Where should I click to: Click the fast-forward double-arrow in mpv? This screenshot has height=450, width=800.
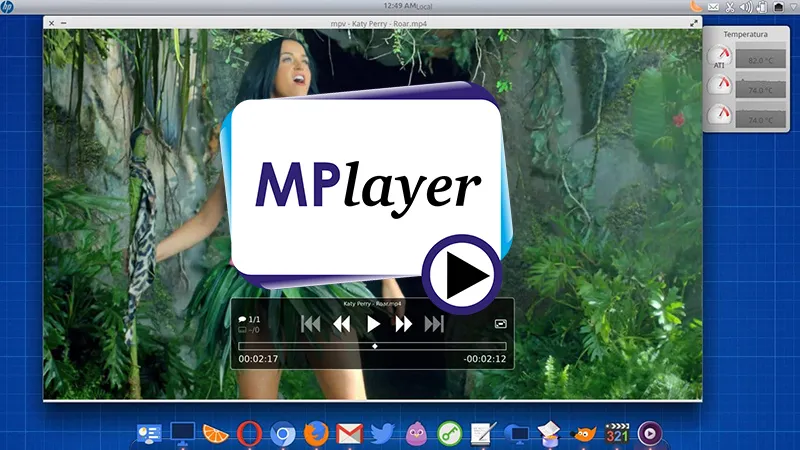click(x=403, y=324)
